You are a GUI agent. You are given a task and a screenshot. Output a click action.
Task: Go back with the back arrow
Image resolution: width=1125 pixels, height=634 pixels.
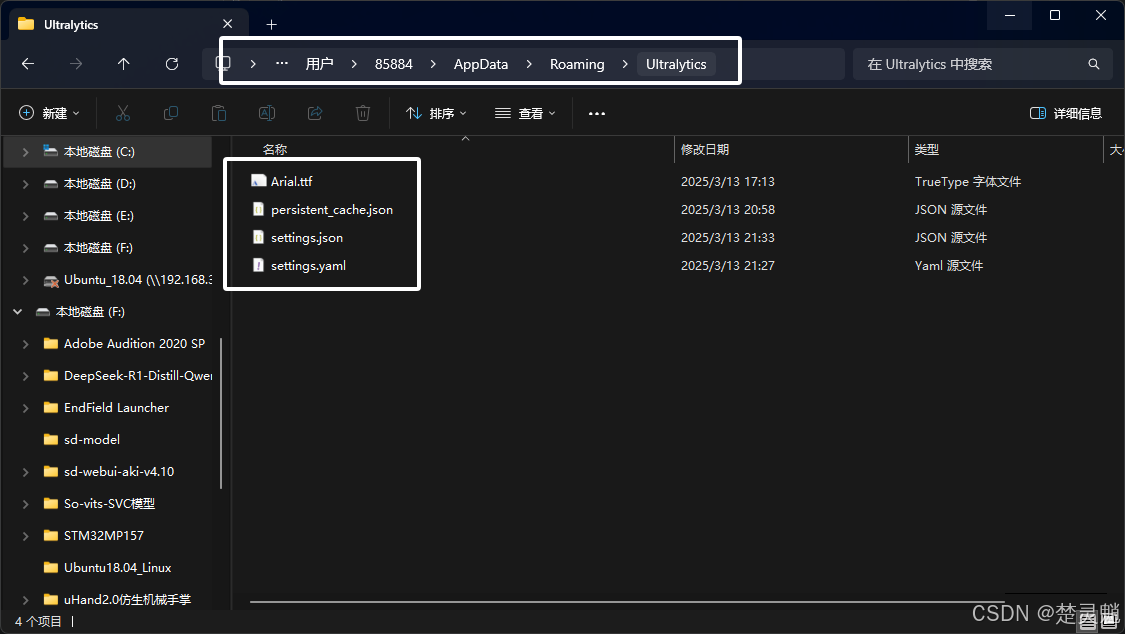click(28, 64)
